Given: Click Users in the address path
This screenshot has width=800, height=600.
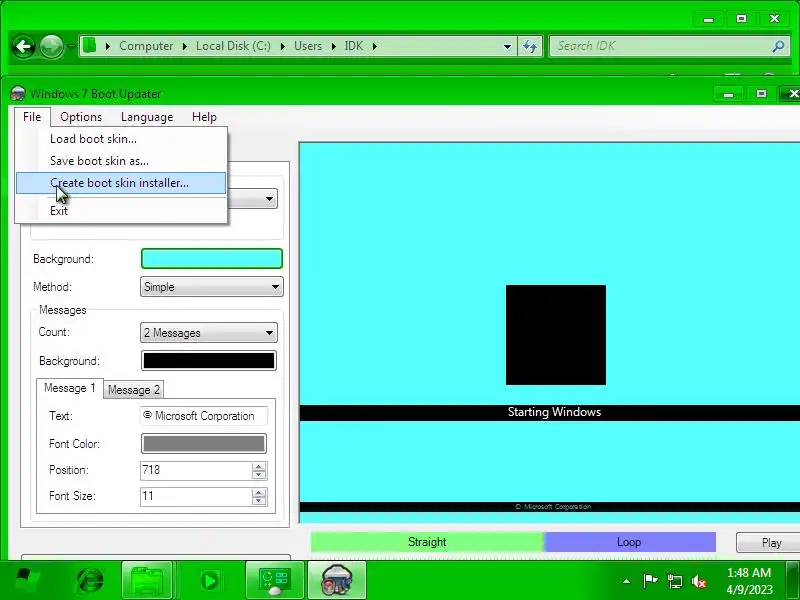Looking at the screenshot, I should coord(308,46).
